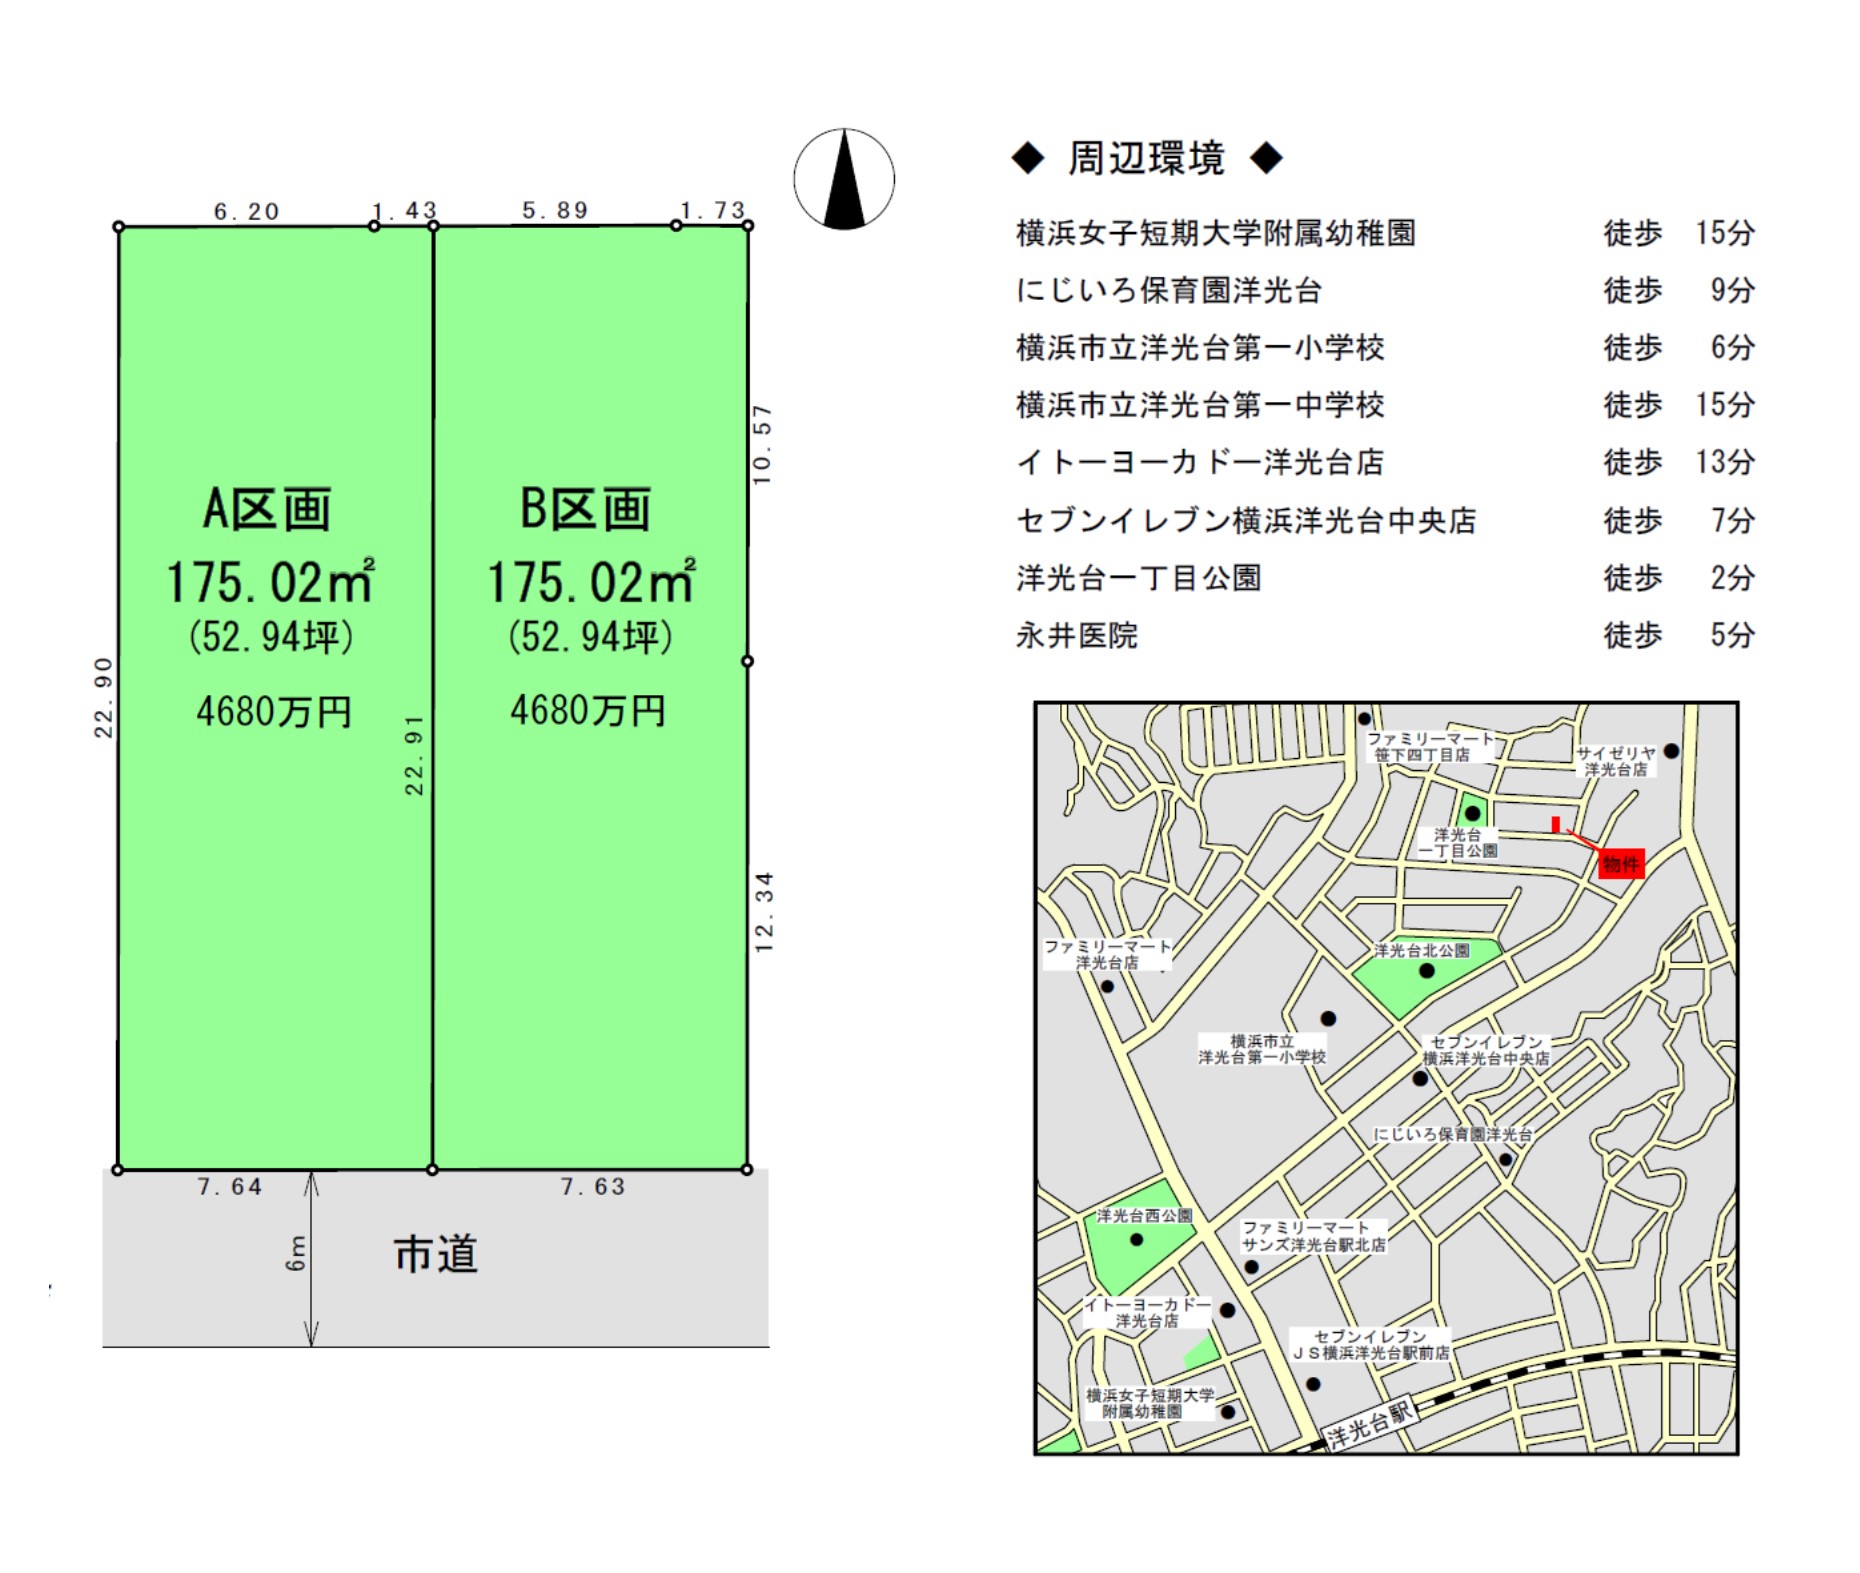Image resolution: width=1860 pixels, height=1573 pixels.
Task: Click the diamond left of 周辺環境 heading
Action: tap(1027, 158)
